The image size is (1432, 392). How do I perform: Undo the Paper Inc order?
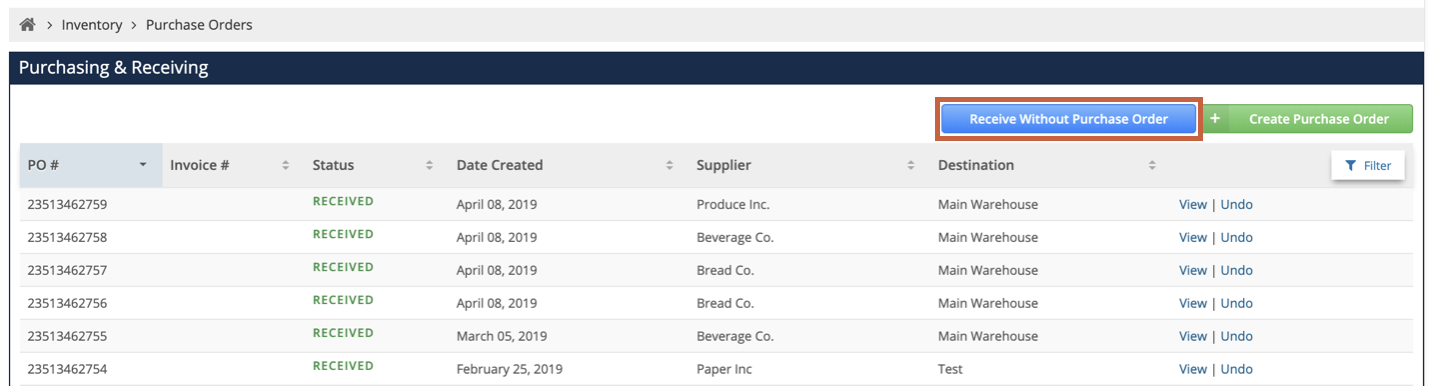pos(1237,369)
